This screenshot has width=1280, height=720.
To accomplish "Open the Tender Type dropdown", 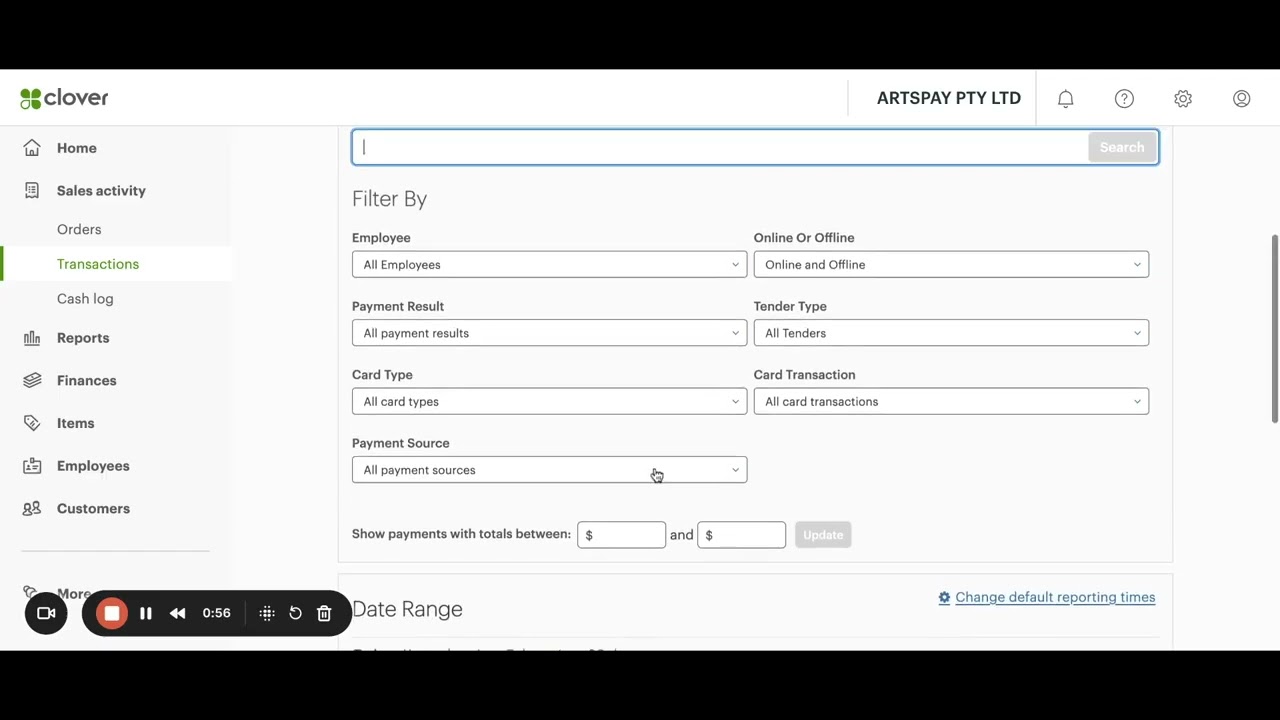I will tap(951, 333).
